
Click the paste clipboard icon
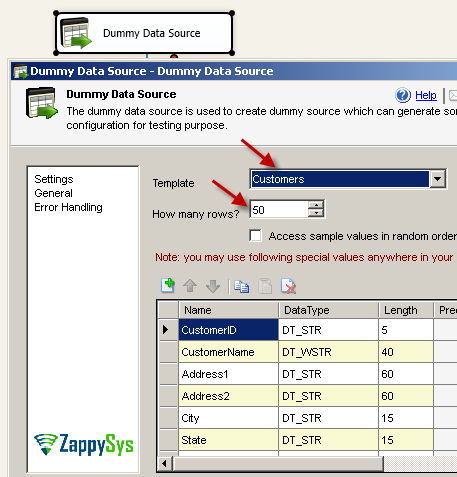pyautogui.click(x=265, y=286)
